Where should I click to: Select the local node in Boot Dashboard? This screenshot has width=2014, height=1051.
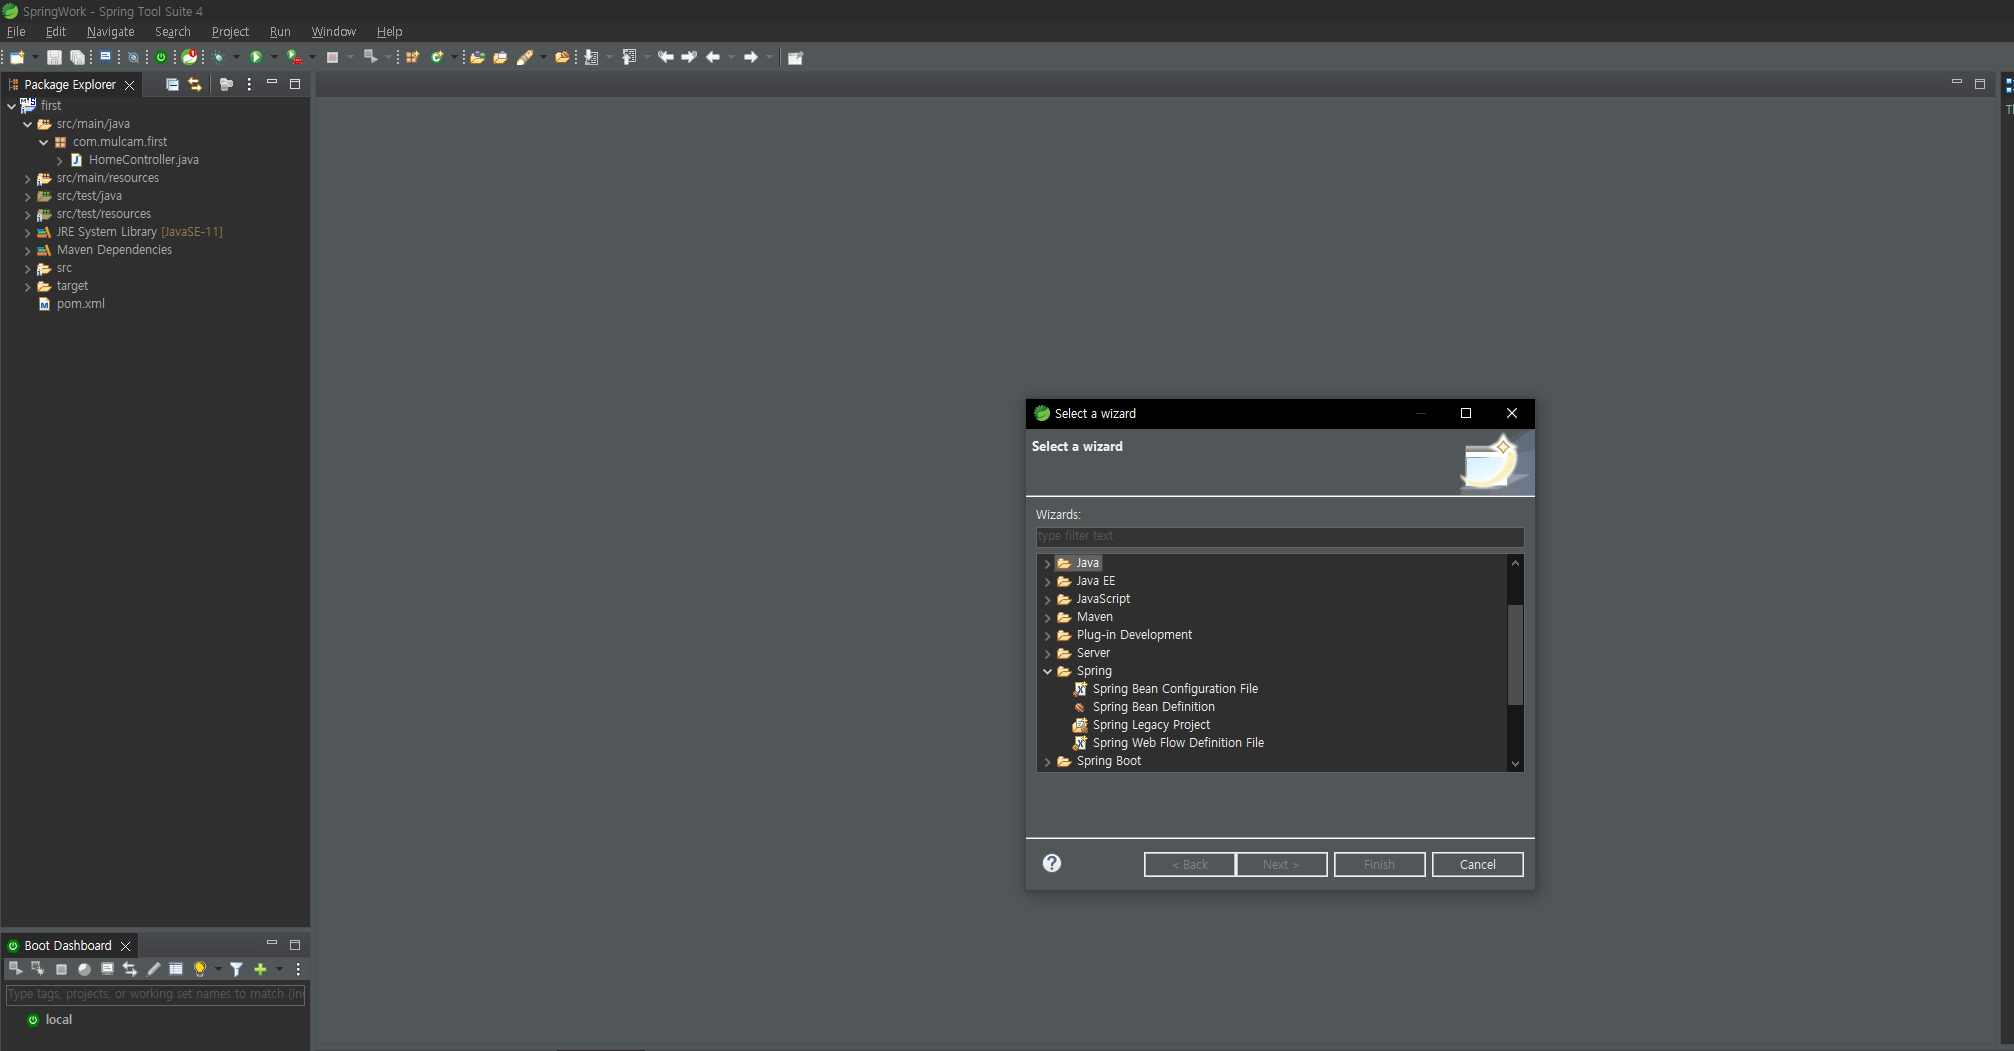[x=58, y=1019]
